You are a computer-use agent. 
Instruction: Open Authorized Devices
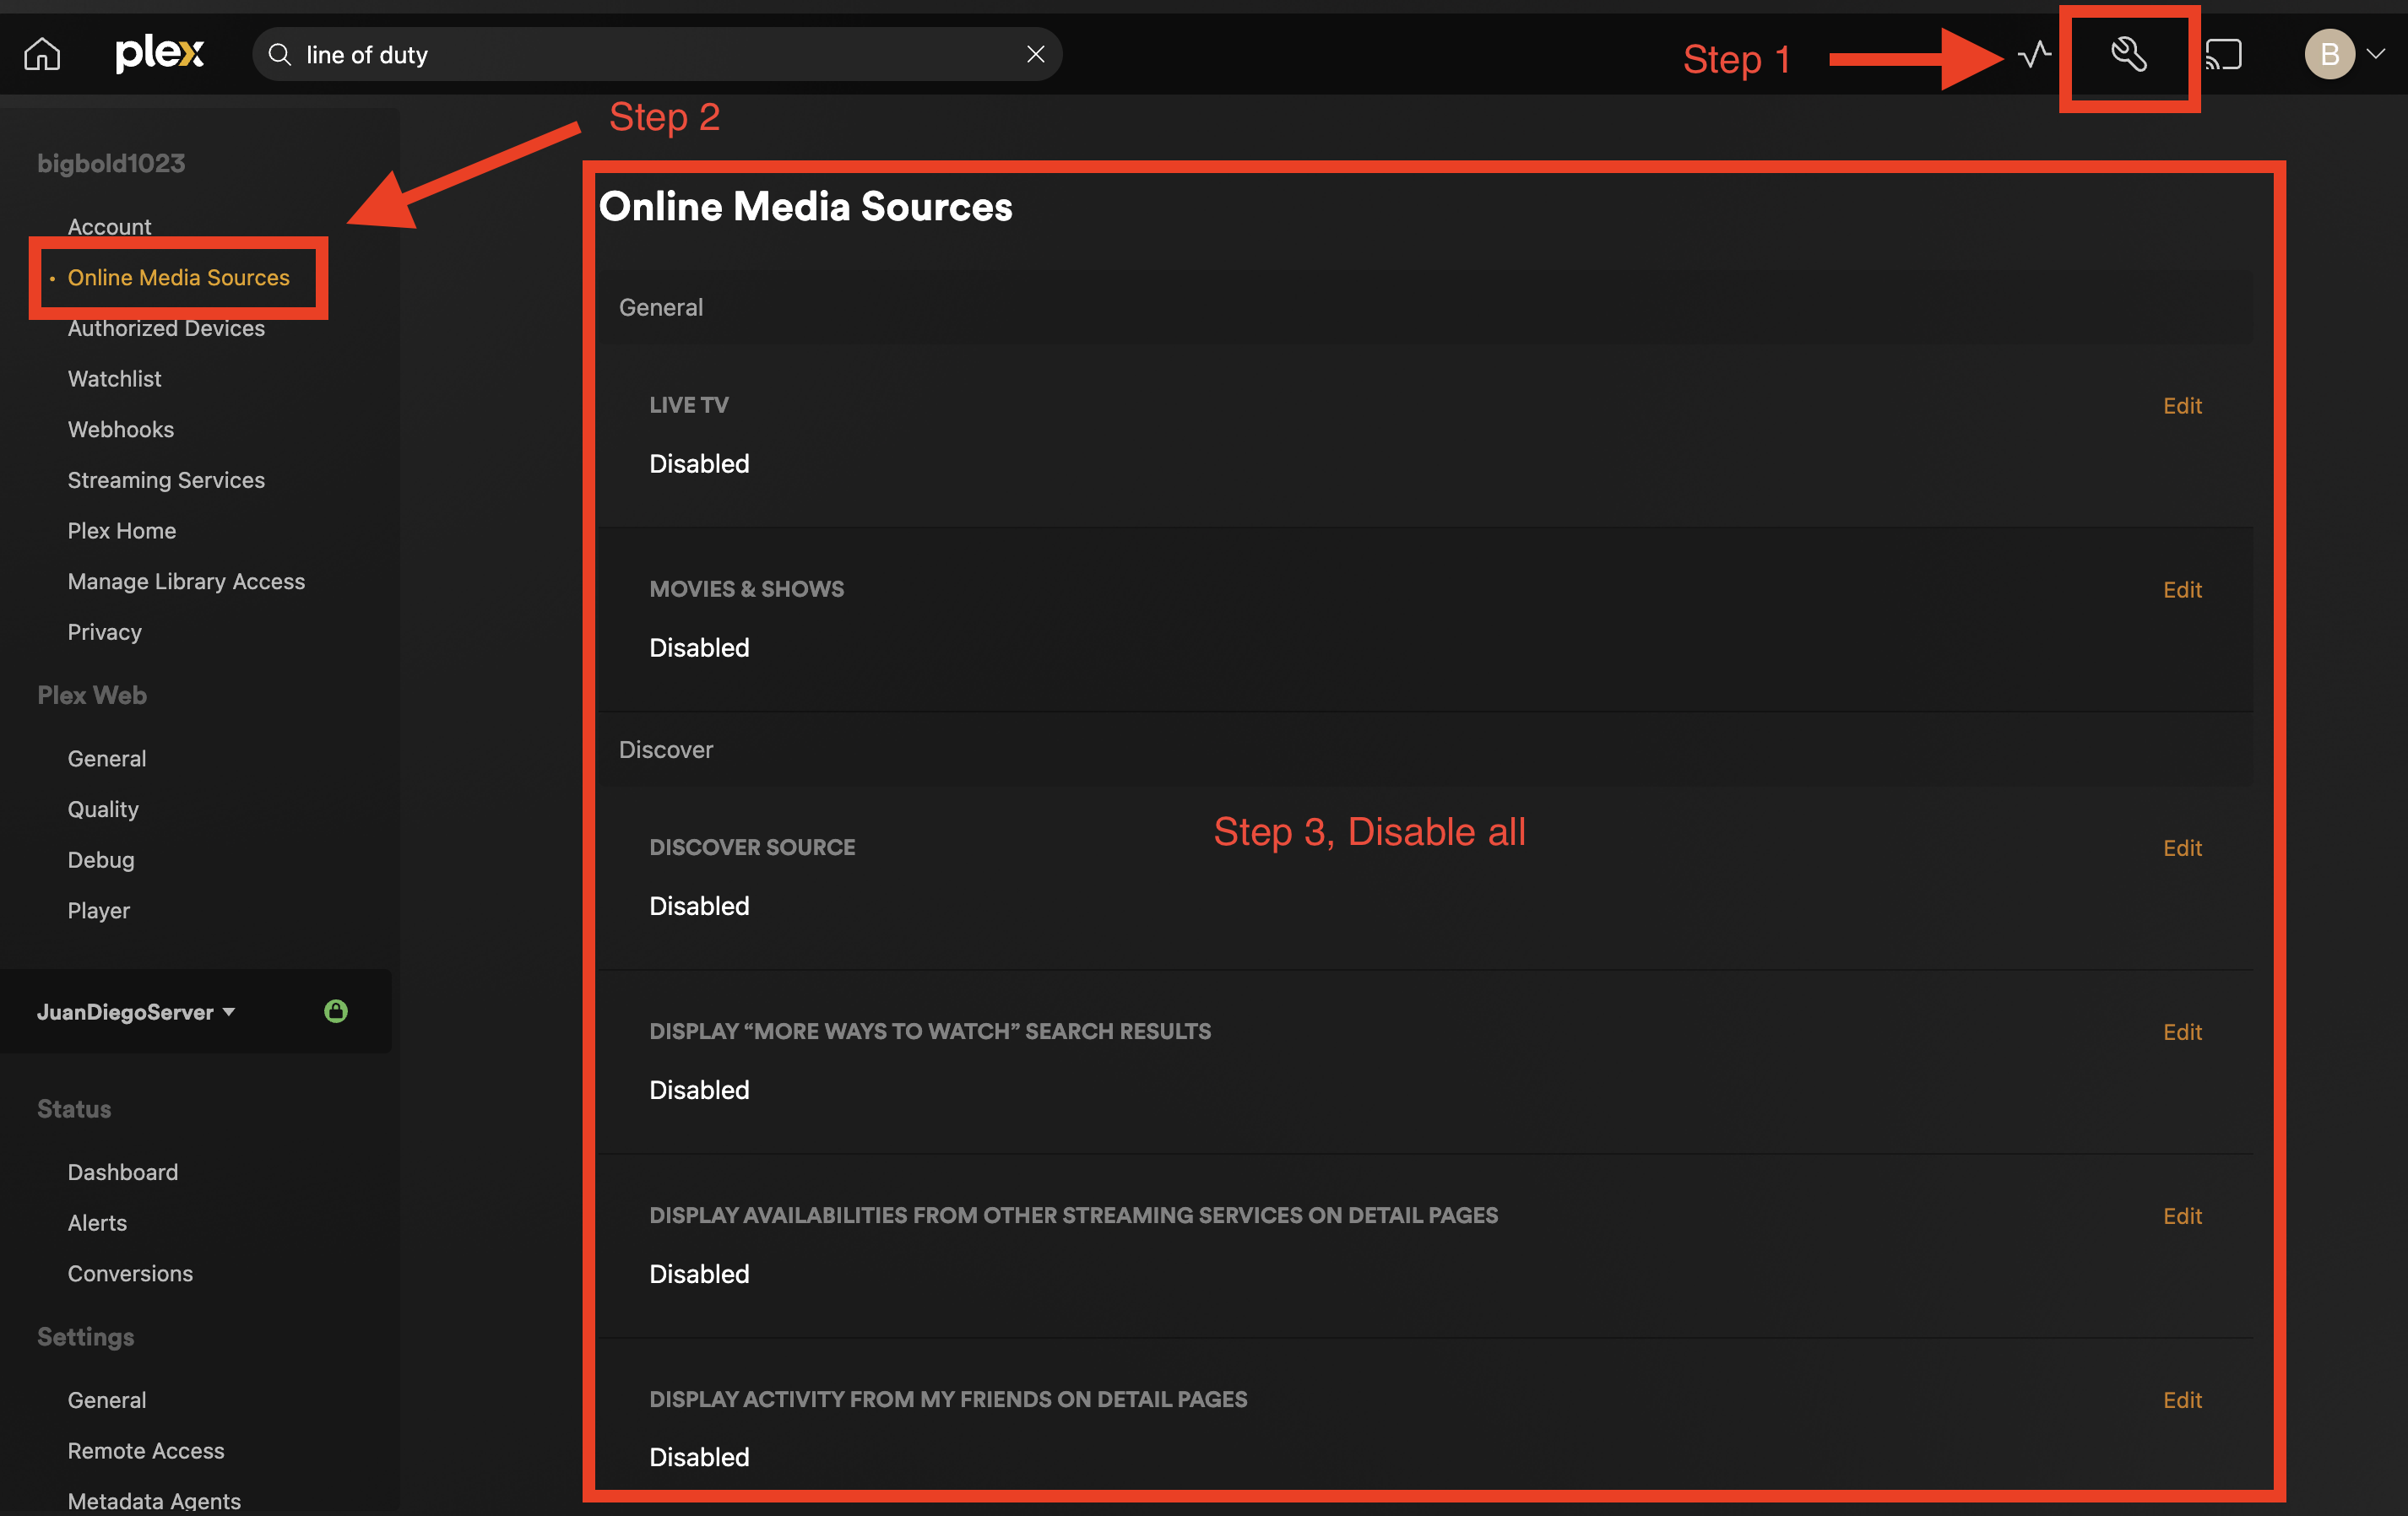coord(166,328)
